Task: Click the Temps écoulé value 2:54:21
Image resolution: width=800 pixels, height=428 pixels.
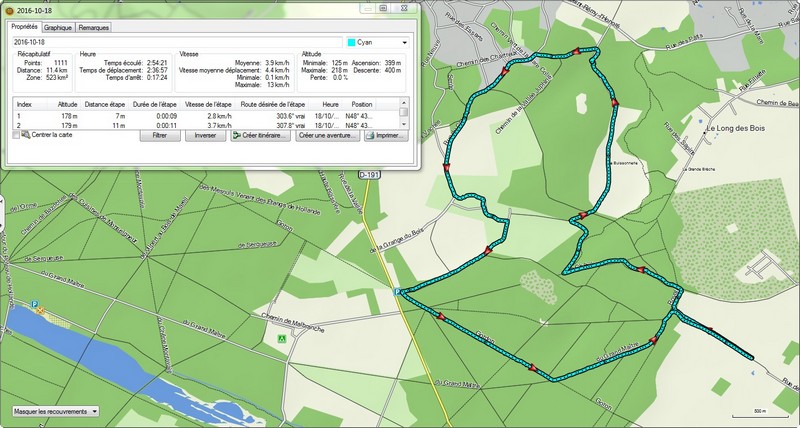Action: [157, 63]
